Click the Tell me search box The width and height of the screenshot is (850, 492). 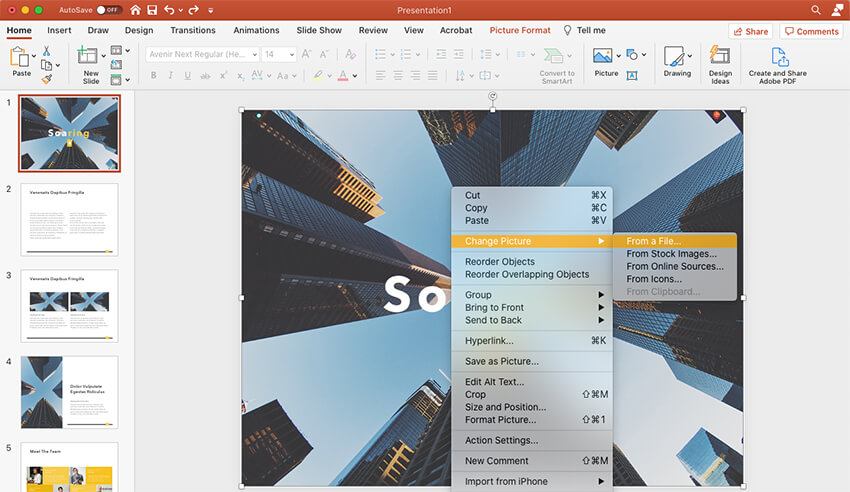(x=585, y=30)
